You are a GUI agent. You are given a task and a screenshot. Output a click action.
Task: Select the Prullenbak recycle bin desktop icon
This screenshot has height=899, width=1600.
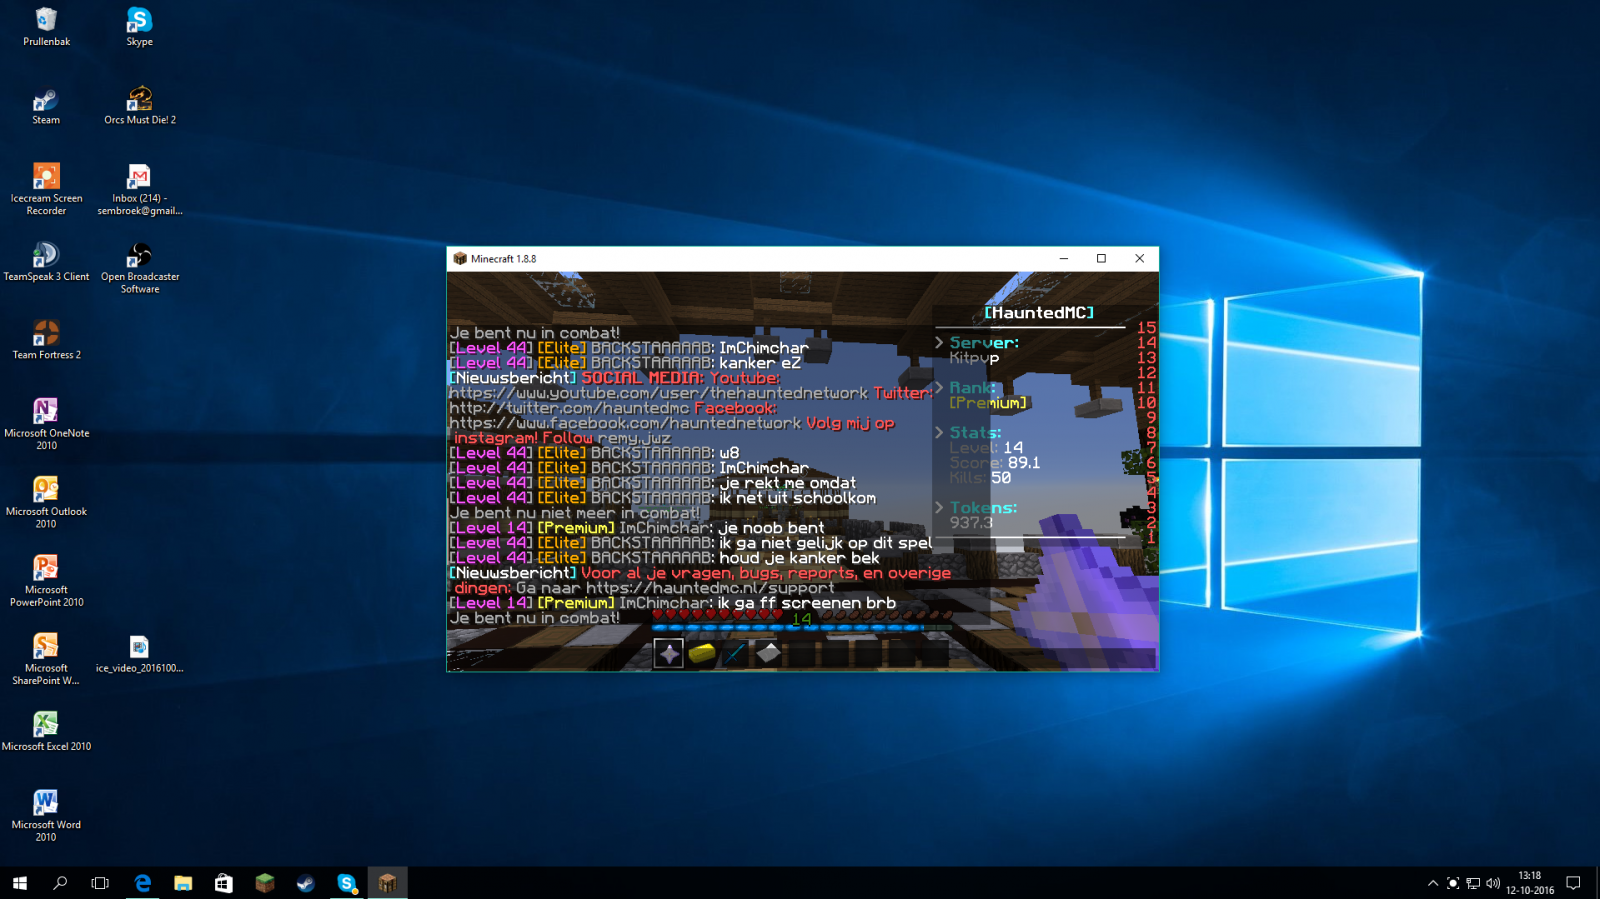click(46, 27)
